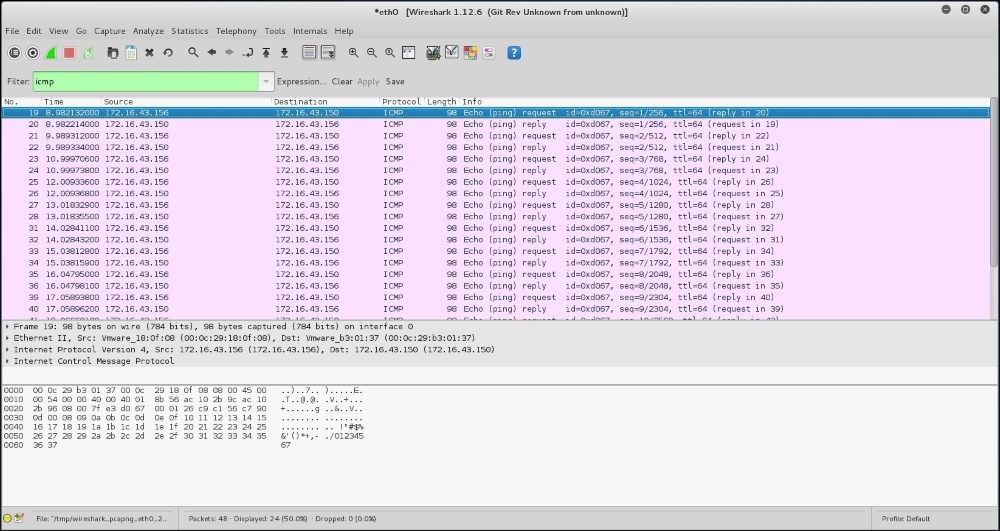
Task: Sort packets by the Time column
Action: pos(71,102)
